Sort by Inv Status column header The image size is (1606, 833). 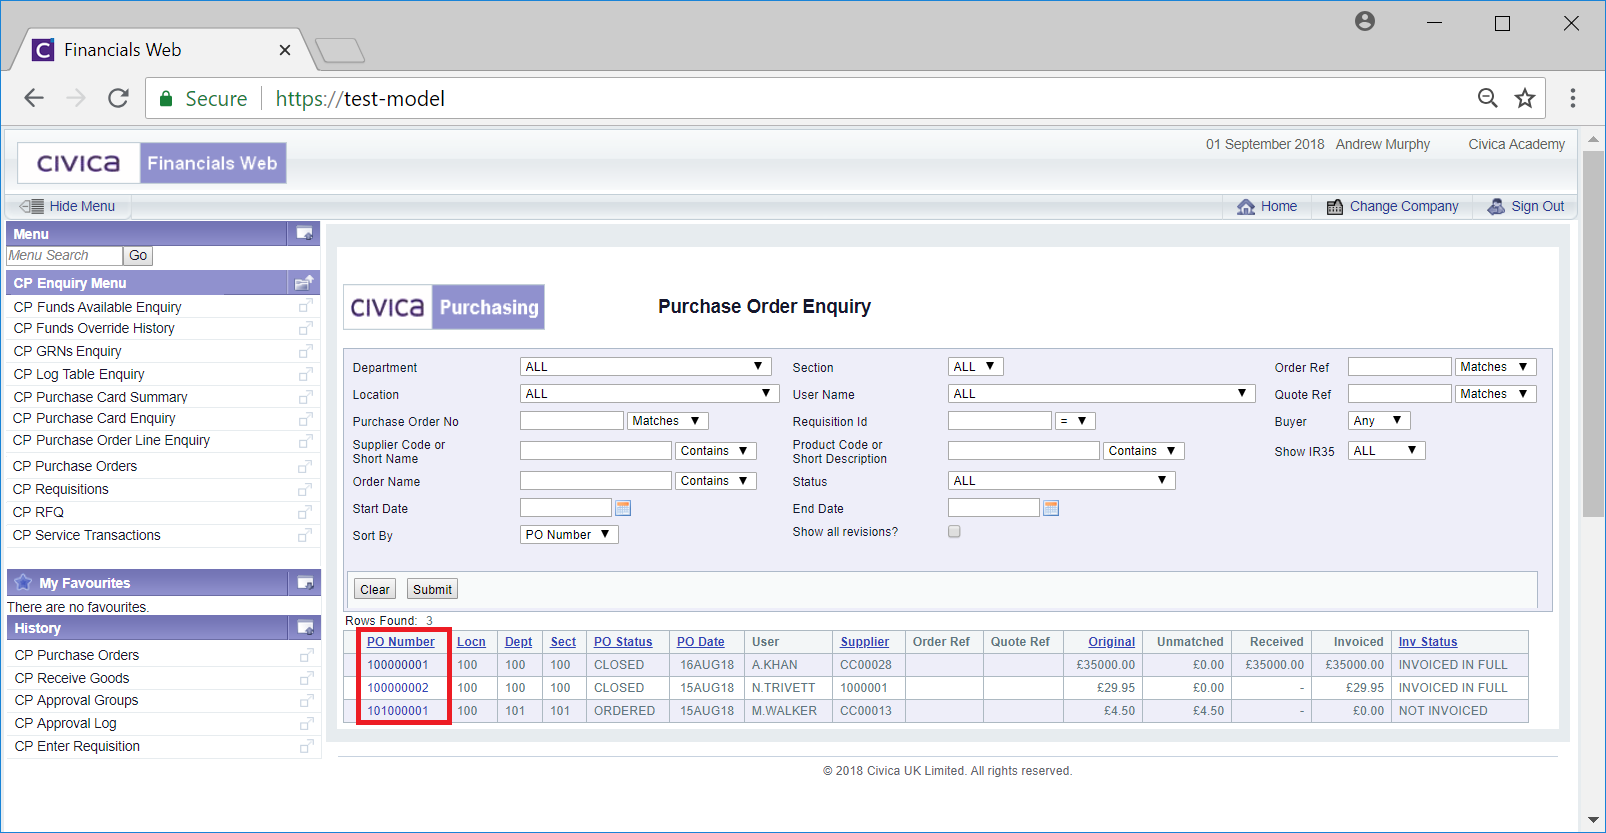click(x=1427, y=642)
